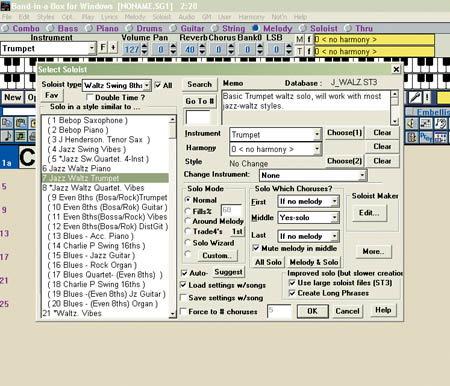The height and width of the screenshot is (386, 450).
Task: Open the First chorus dropdown
Action: pos(334,201)
